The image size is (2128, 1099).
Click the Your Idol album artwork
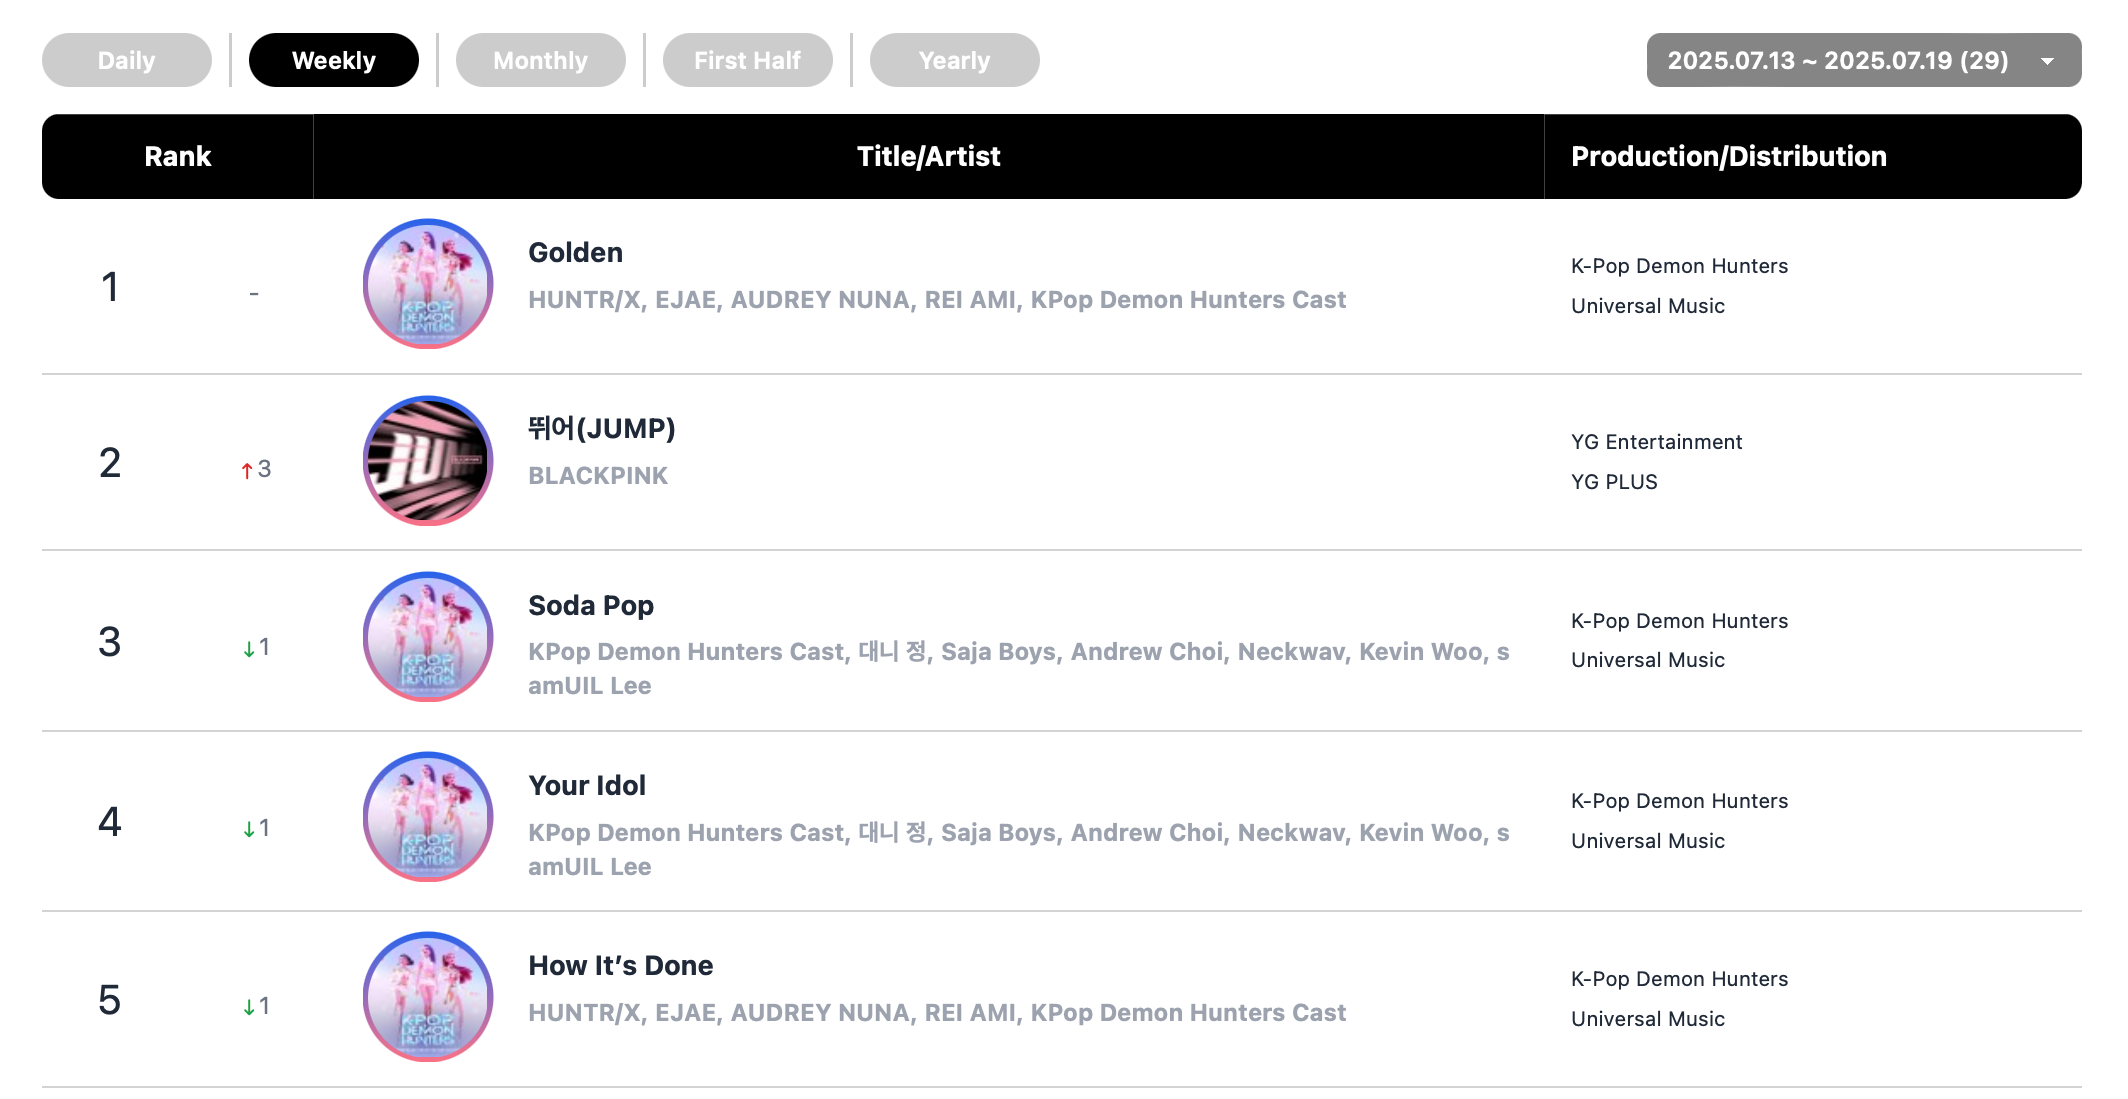pos(428,817)
